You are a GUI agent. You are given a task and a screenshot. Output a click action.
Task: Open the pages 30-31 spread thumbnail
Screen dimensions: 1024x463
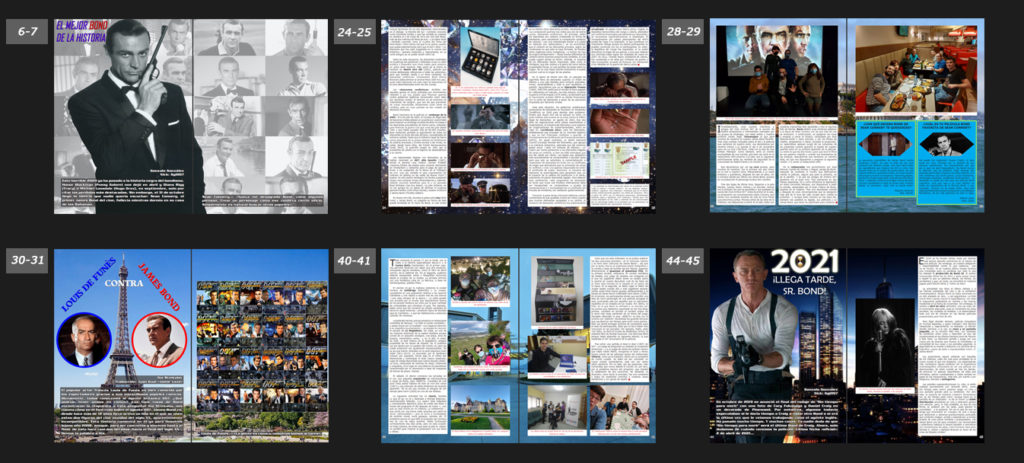pyautogui.click(x=191, y=345)
